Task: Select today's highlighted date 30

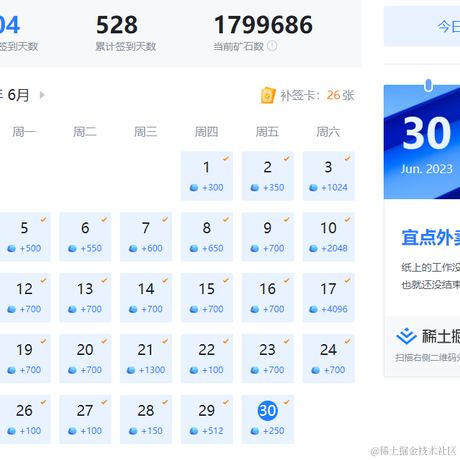Action: tap(268, 411)
